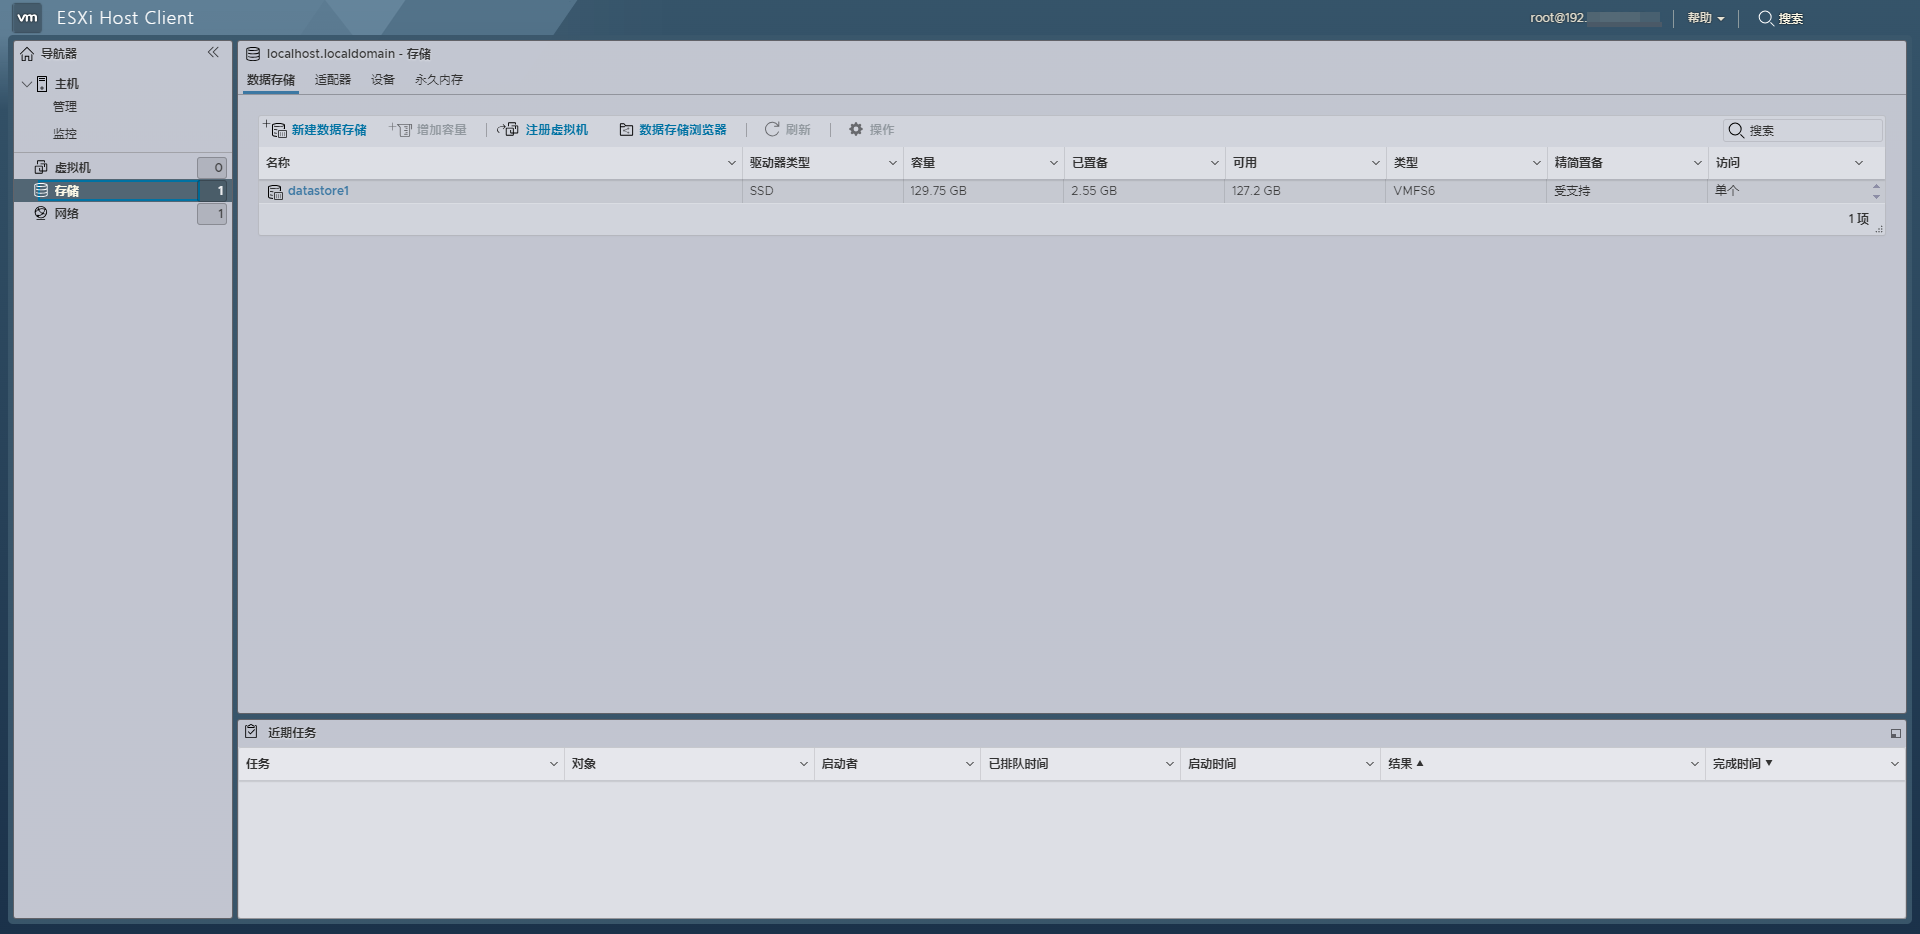The height and width of the screenshot is (934, 1920).
Task: Open the 容量 column filter dropdown
Action: pos(1053,162)
